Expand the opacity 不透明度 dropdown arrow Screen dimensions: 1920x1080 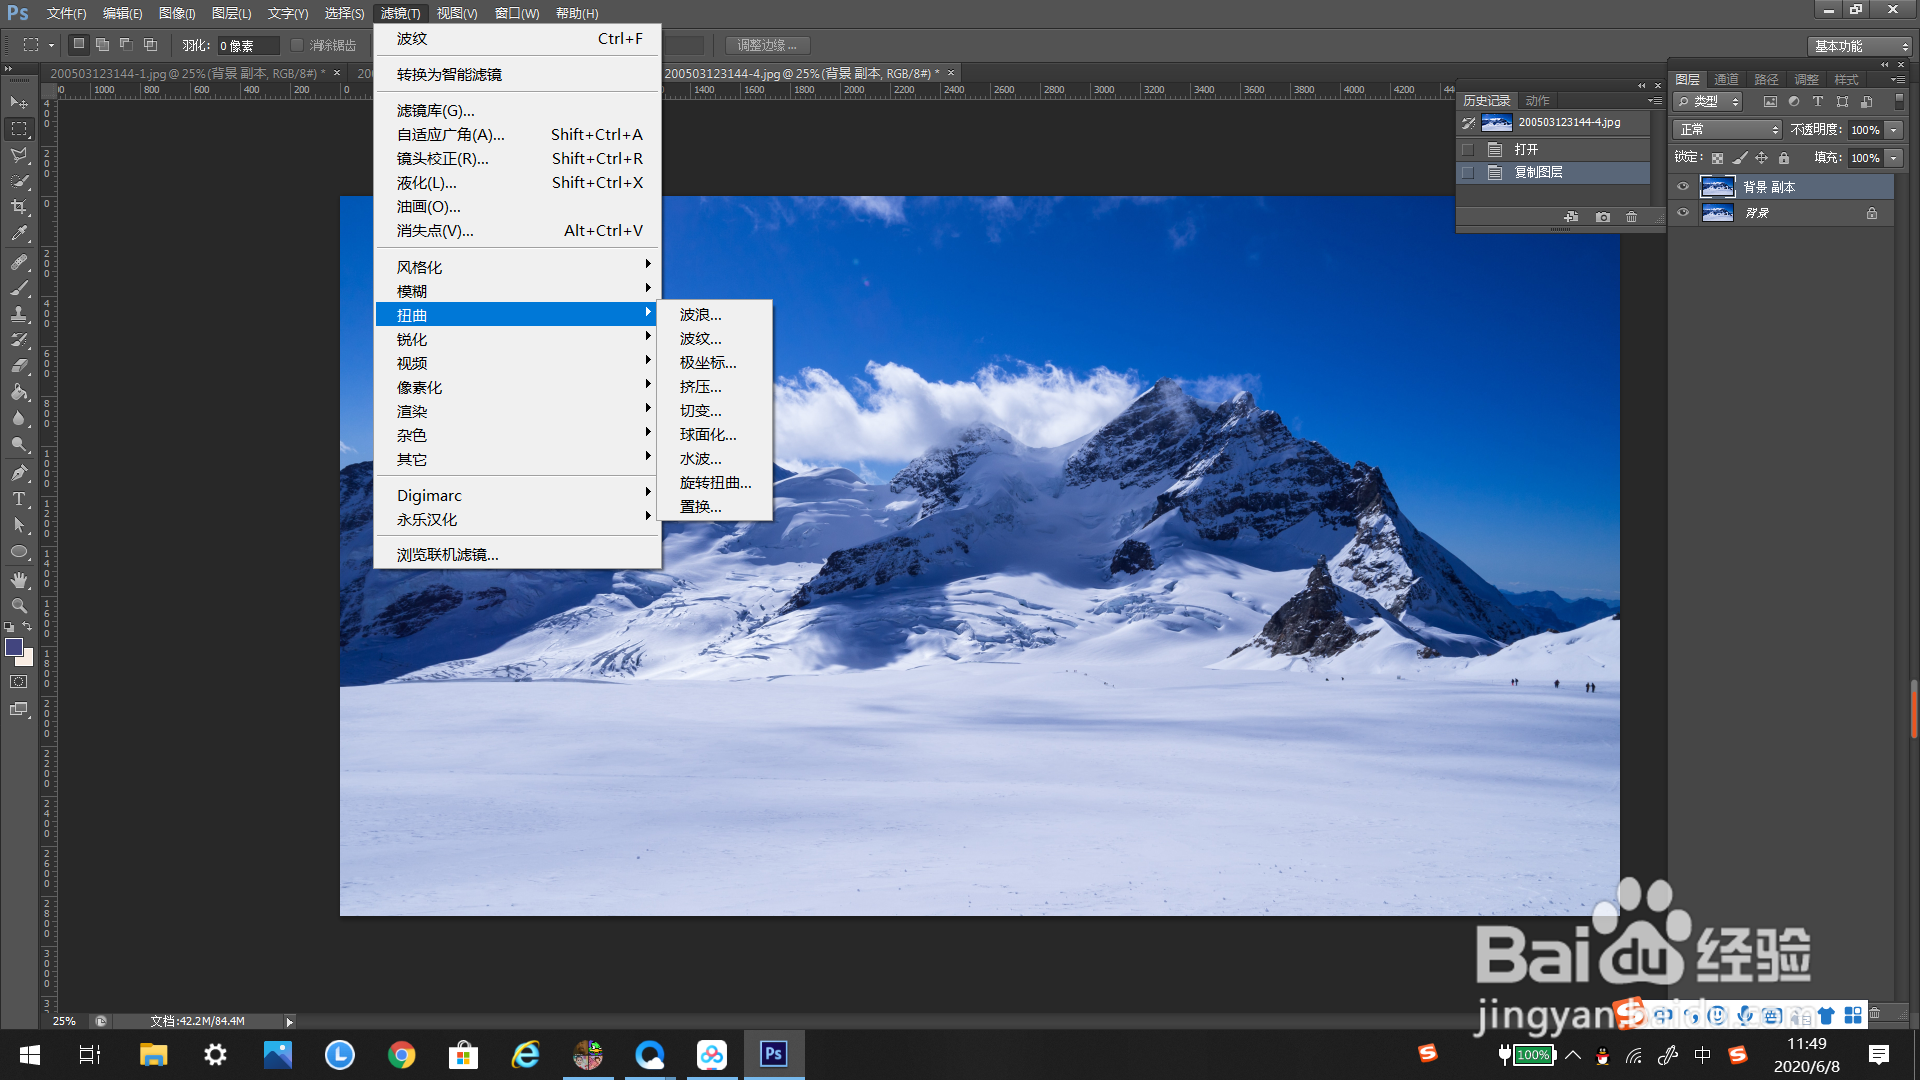tap(1894, 130)
